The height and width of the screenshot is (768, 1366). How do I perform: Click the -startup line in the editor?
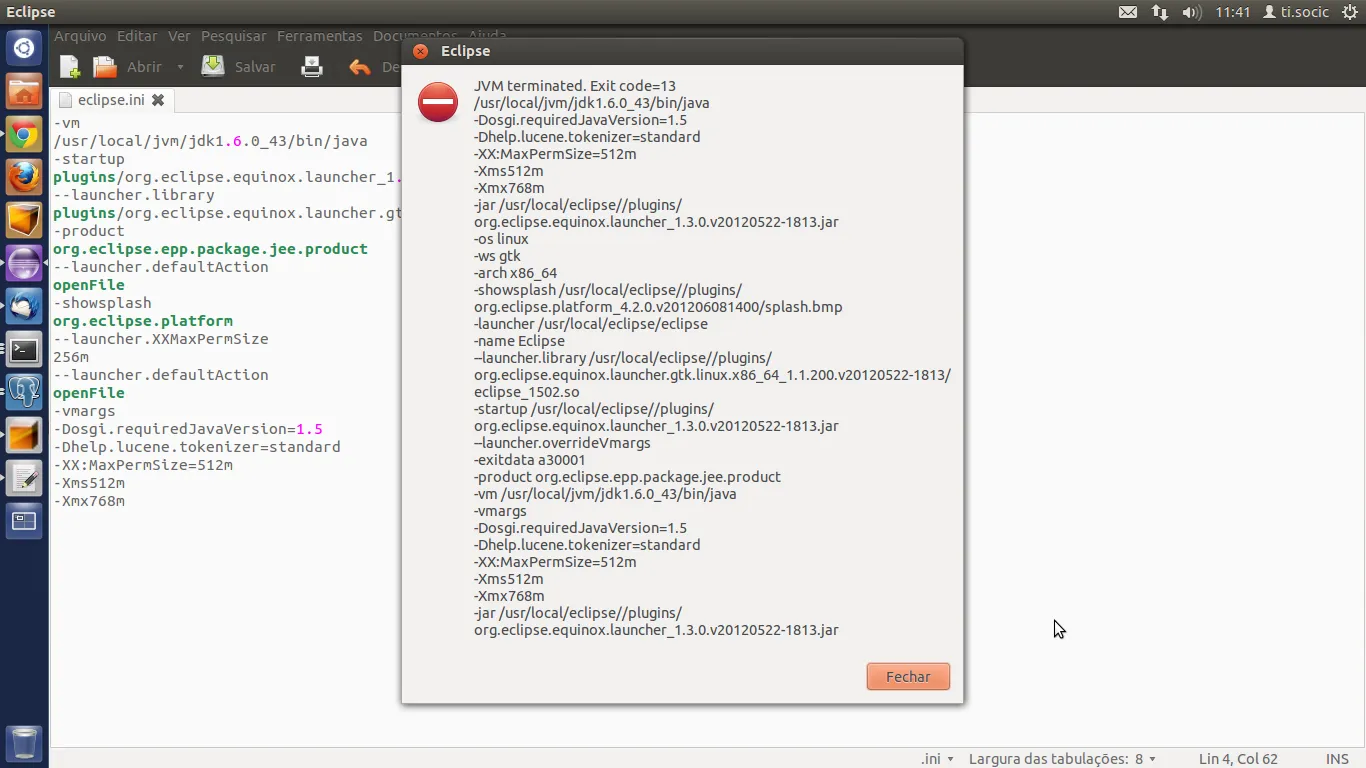click(x=89, y=159)
